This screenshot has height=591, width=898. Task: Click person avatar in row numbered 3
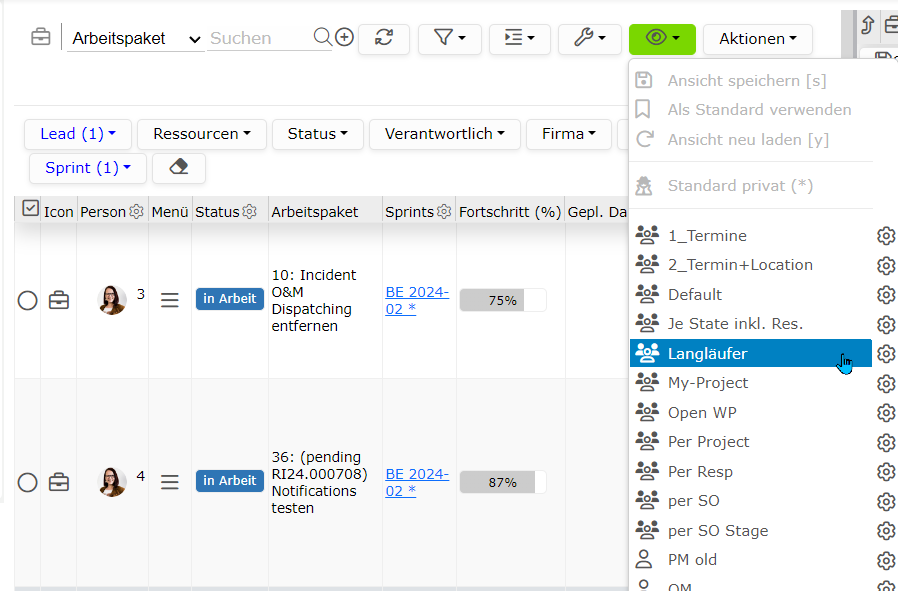112,300
